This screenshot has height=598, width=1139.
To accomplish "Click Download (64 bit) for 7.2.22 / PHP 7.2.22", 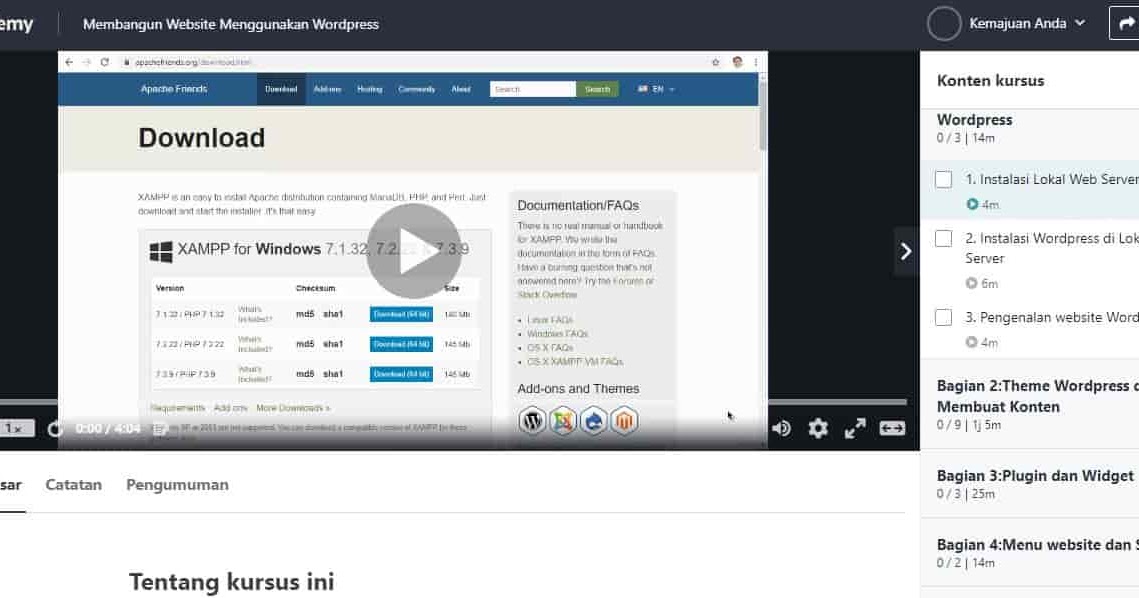I will pyautogui.click(x=401, y=344).
